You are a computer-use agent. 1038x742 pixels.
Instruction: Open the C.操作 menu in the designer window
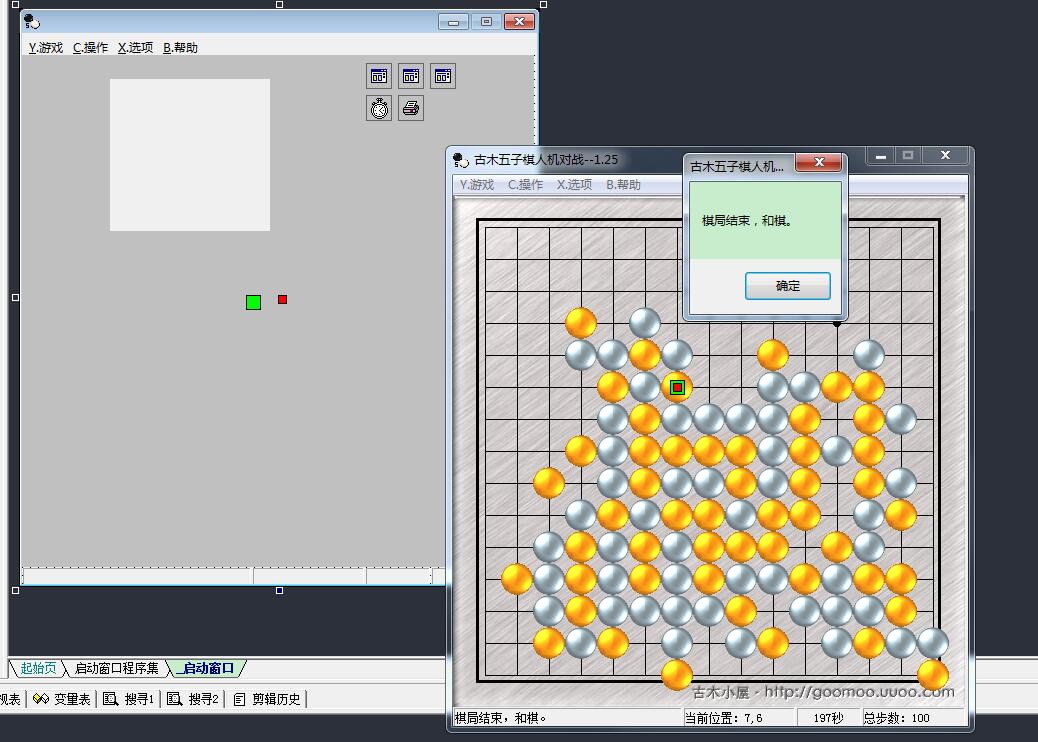(x=90, y=48)
